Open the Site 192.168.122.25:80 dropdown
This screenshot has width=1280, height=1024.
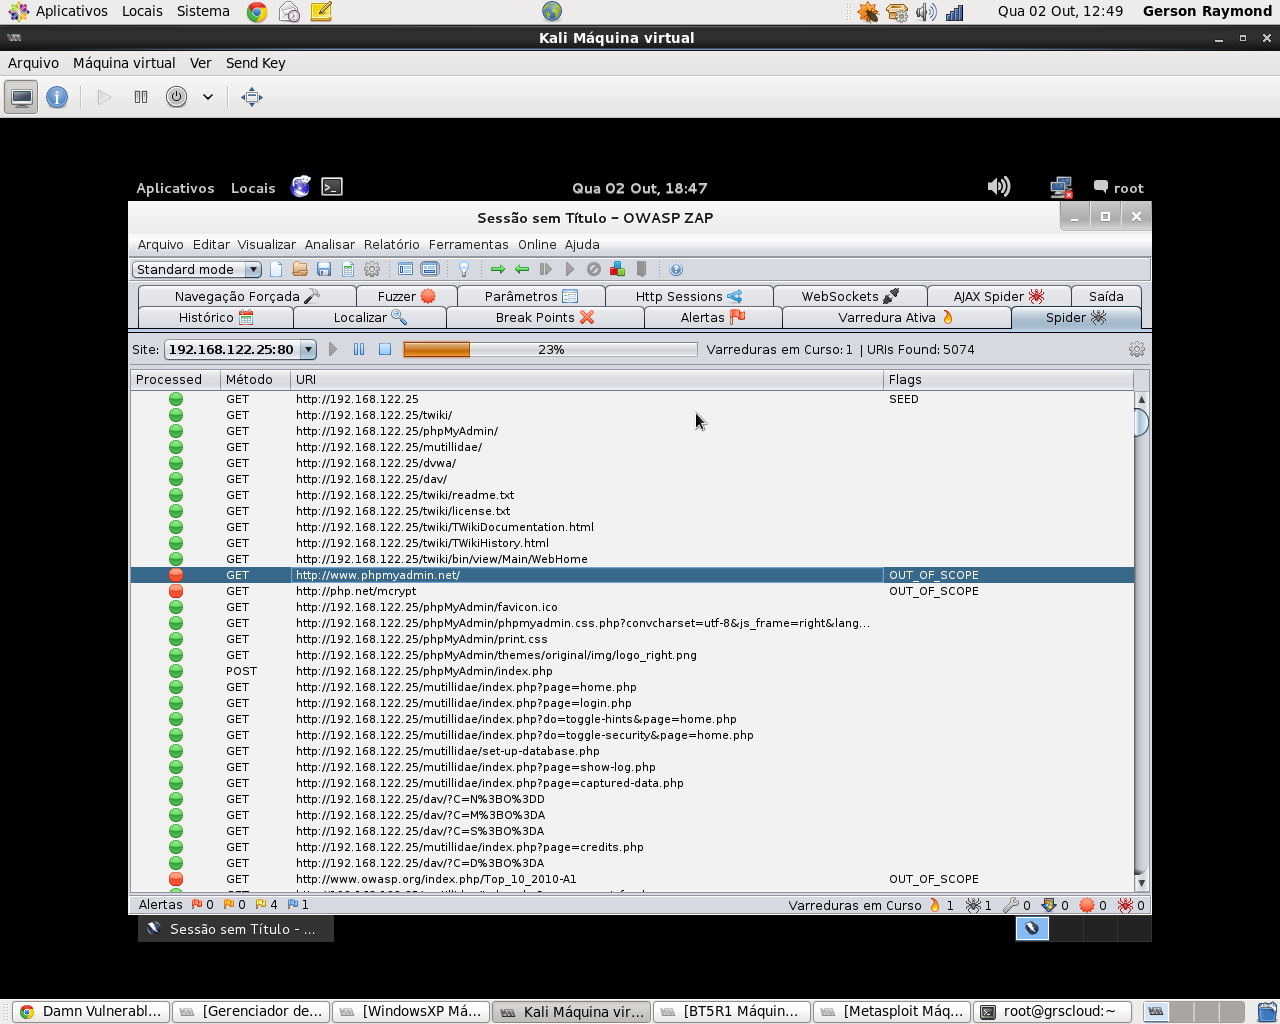coord(240,349)
